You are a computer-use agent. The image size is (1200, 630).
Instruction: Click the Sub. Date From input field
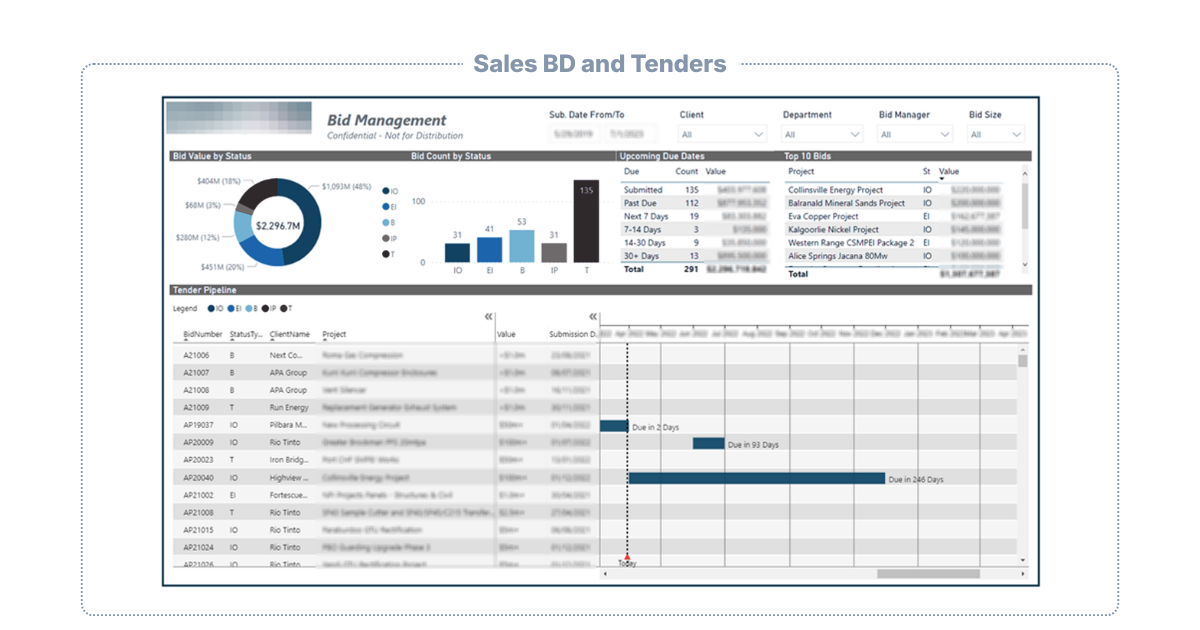click(x=572, y=134)
